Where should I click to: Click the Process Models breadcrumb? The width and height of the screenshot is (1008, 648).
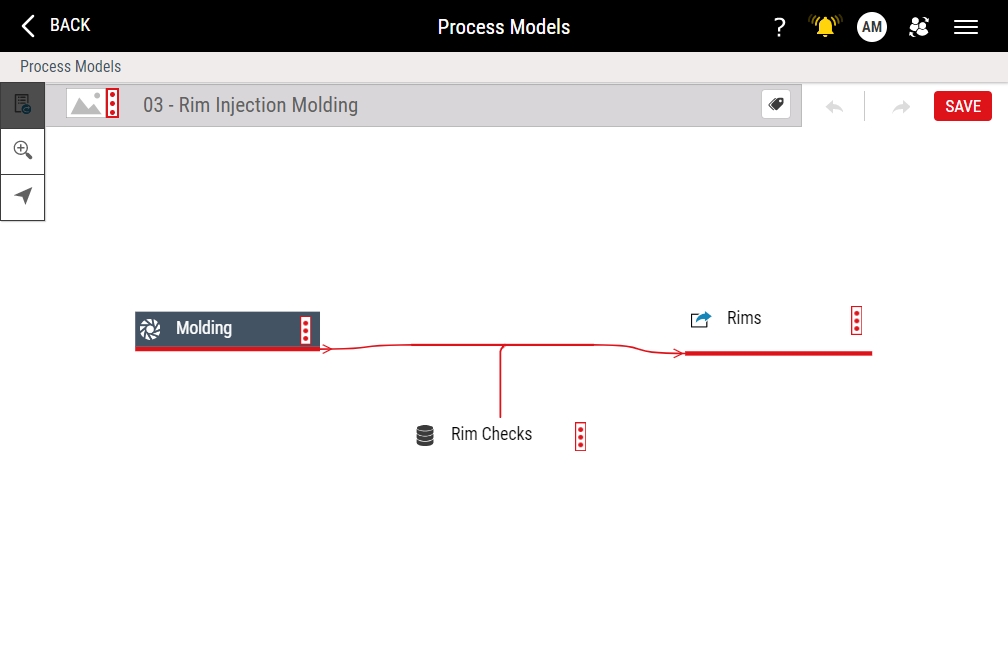(71, 67)
